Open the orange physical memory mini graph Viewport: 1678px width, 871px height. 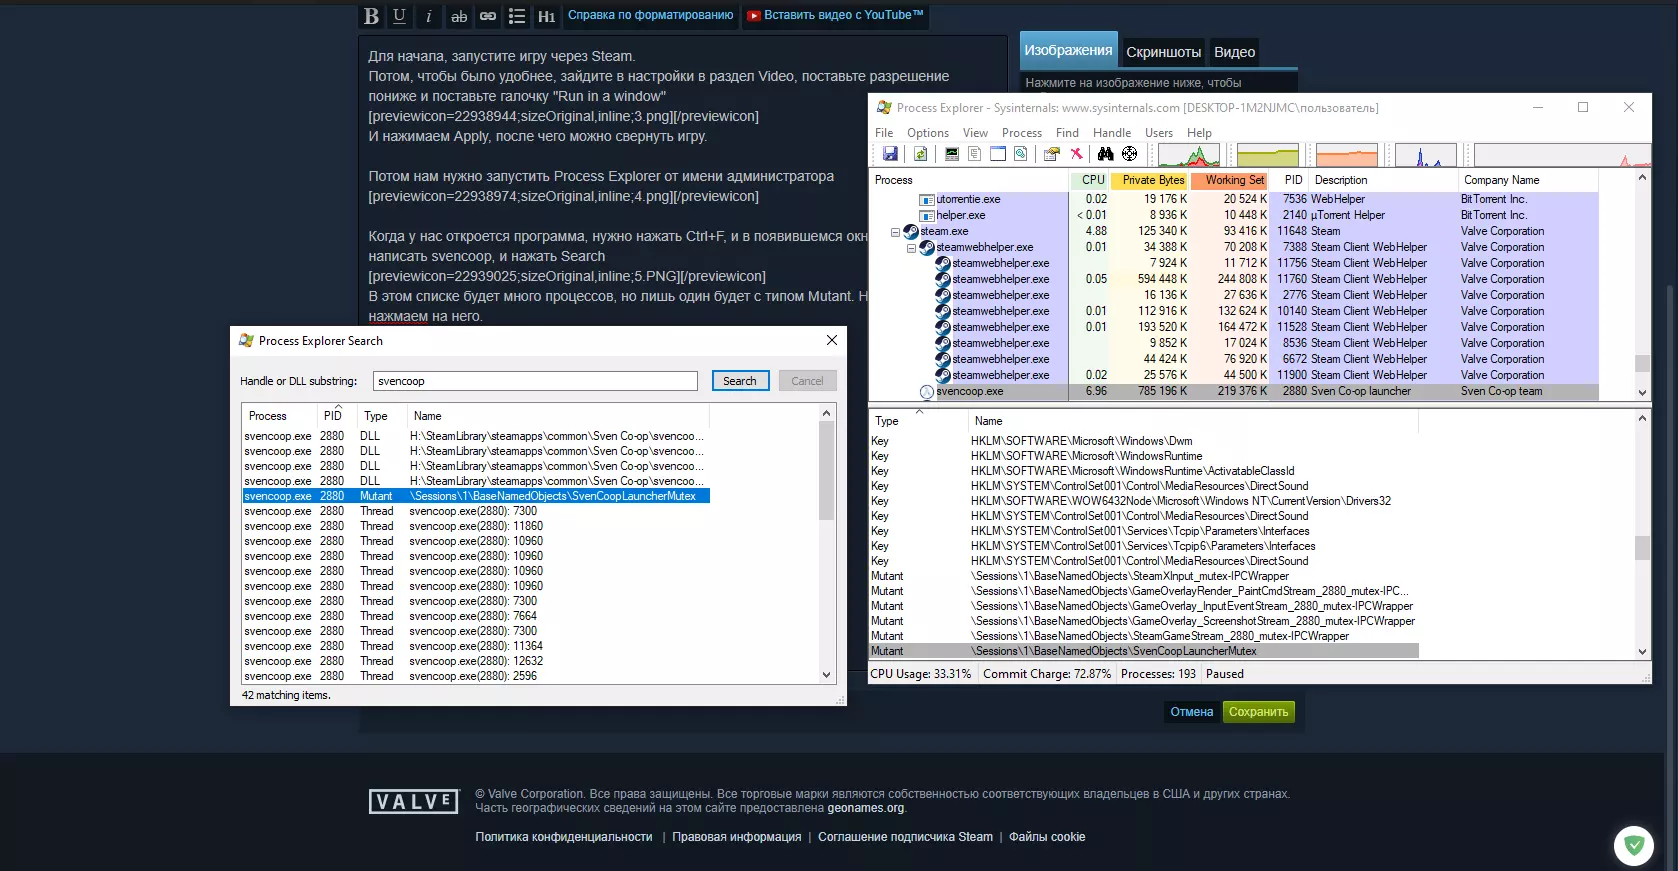(x=1347, y=155)
